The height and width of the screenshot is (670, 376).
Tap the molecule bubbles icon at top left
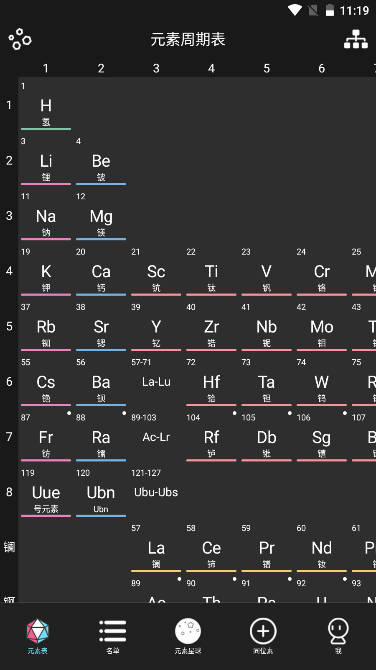point(20,39)
